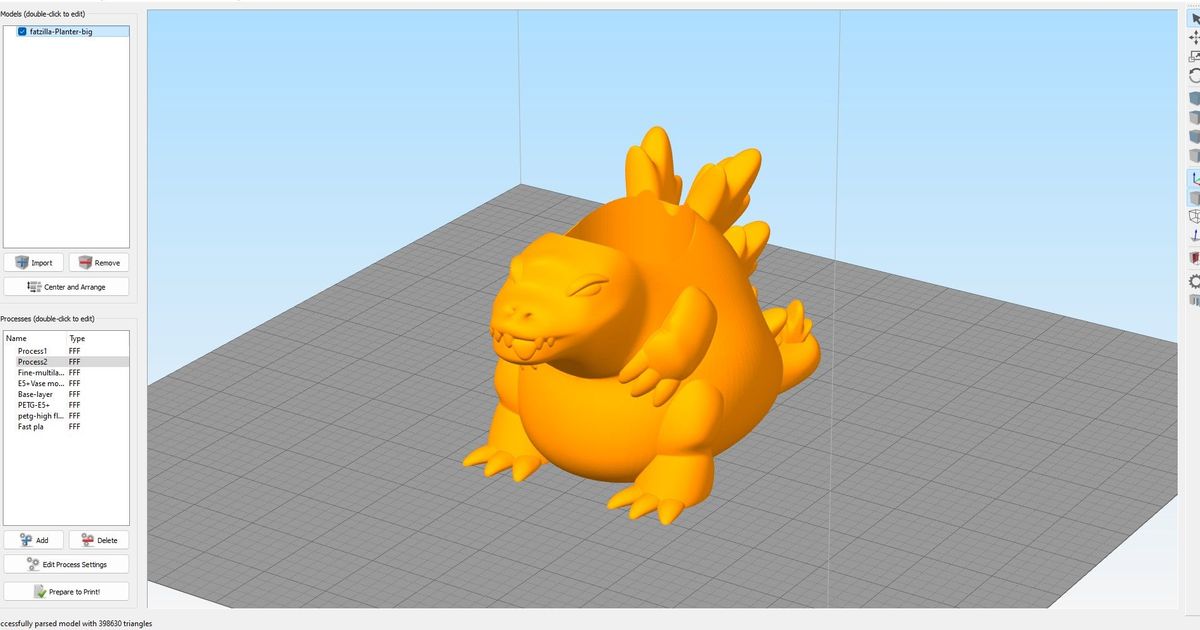The image size is (1200, 630).
Task: Switch view using the first cube view icon
Action: click(1193, 99)
